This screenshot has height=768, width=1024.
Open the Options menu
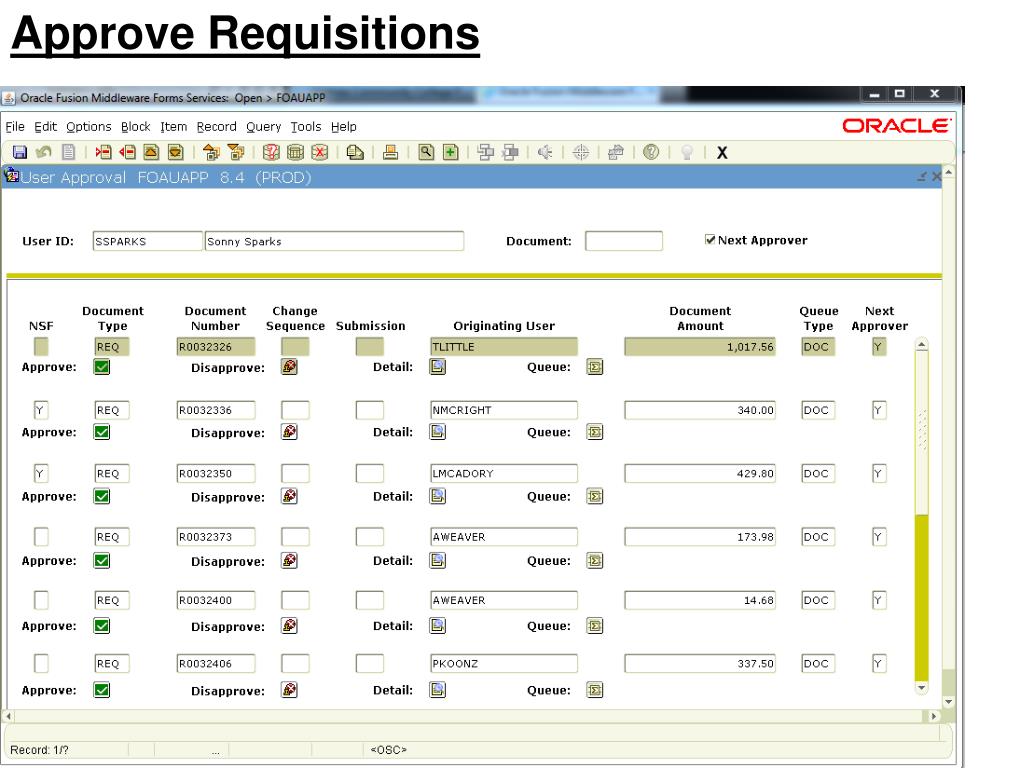pyautogui.click(x=89, y=127)
